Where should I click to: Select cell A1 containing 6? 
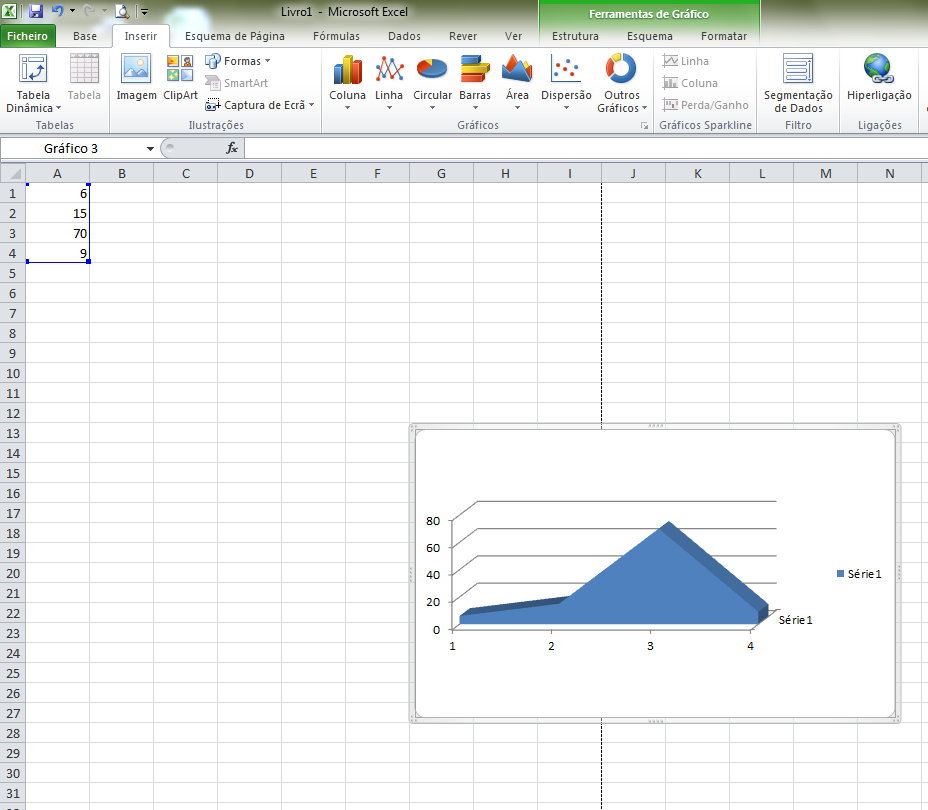[57, 193]
